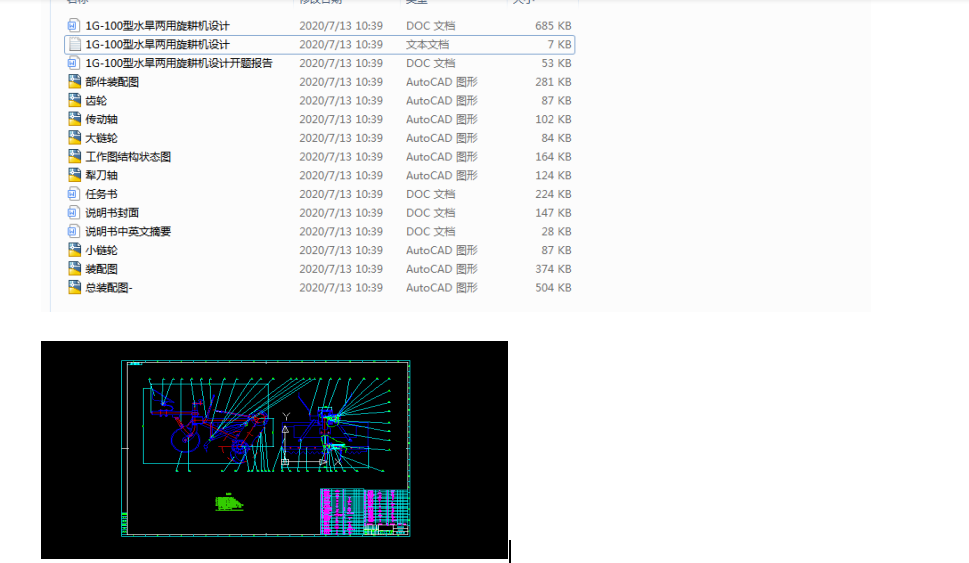This screenshot has width=969, height=563.
Task: Select the 小链轮 AutoCAD file icon
Action: click(x=74, y=250)
